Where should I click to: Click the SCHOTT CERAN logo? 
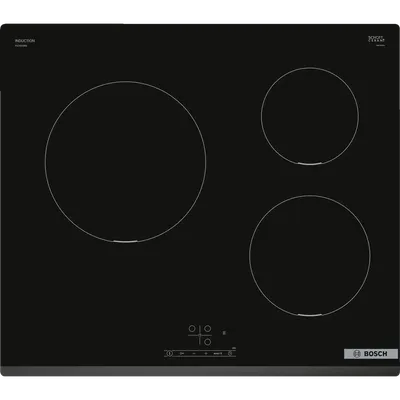tap(376, 39)
